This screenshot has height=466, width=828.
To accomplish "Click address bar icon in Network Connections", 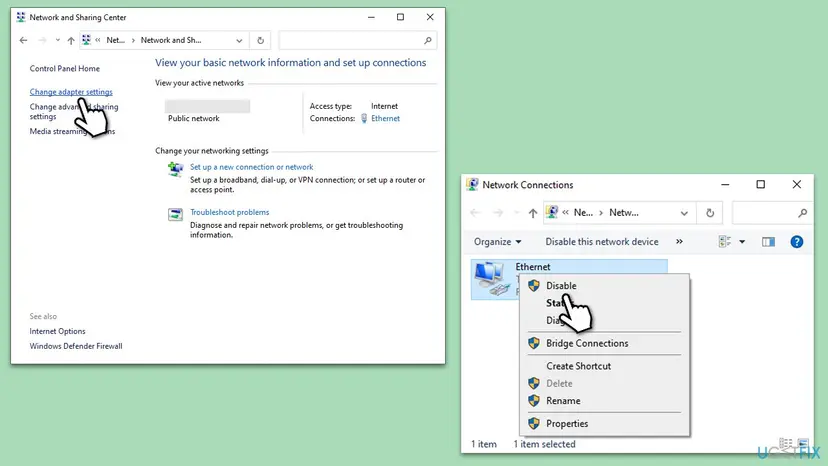I will [x=552, y=212].
